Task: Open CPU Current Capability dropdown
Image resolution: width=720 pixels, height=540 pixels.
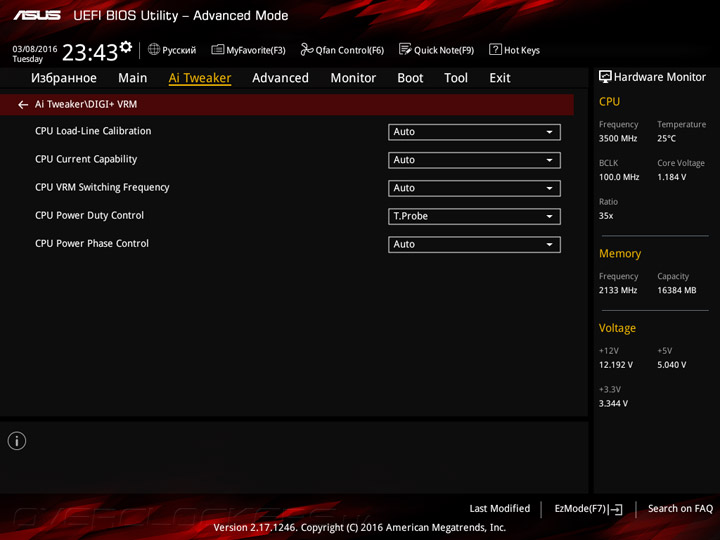Action: point(474,160)
